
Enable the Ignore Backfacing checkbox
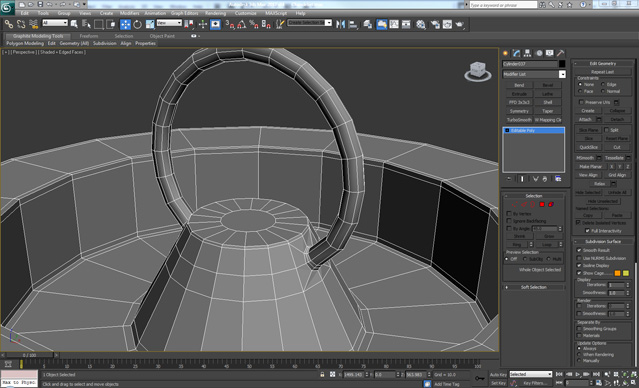click(x=509, y=221)
